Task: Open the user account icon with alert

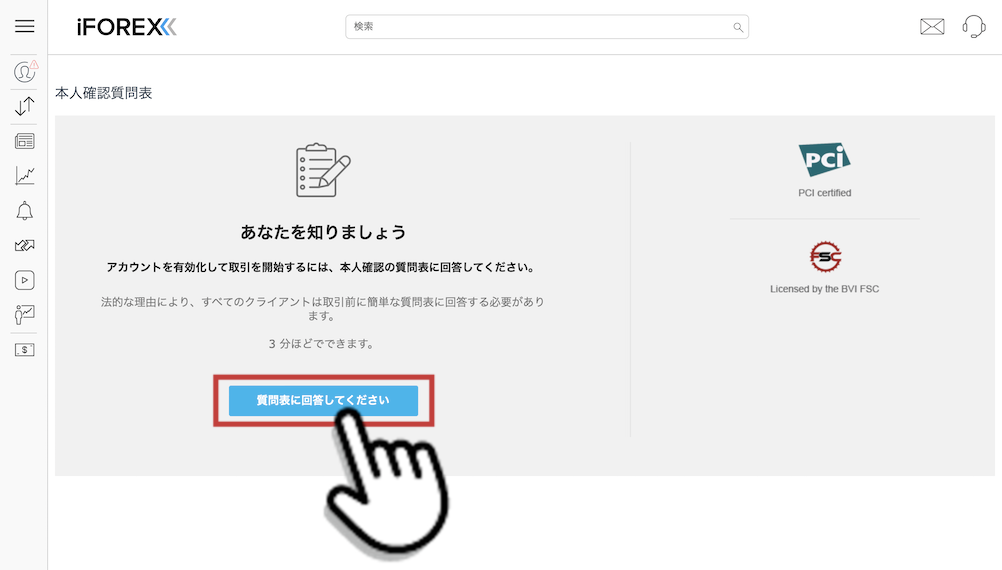Action: tap(25, 72)
